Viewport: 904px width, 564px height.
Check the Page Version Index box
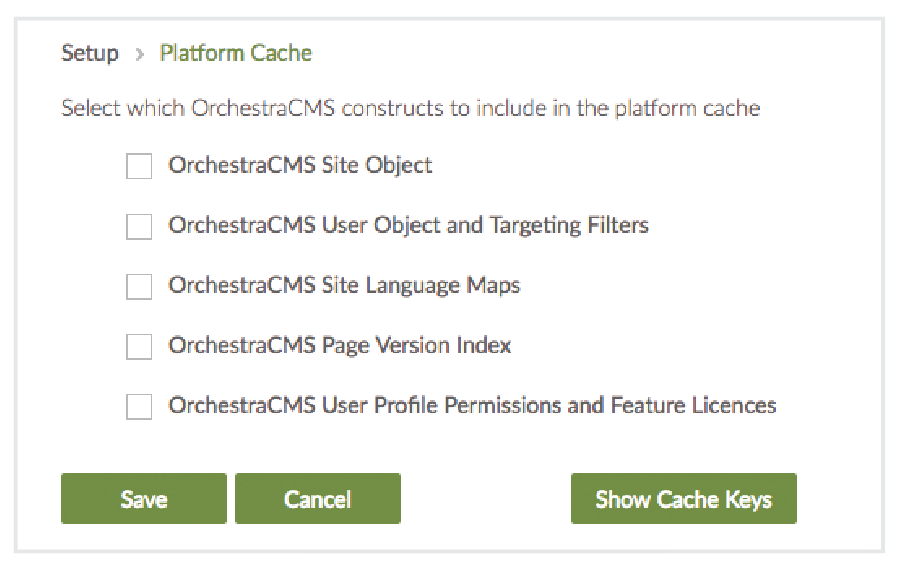click(139, 346)
